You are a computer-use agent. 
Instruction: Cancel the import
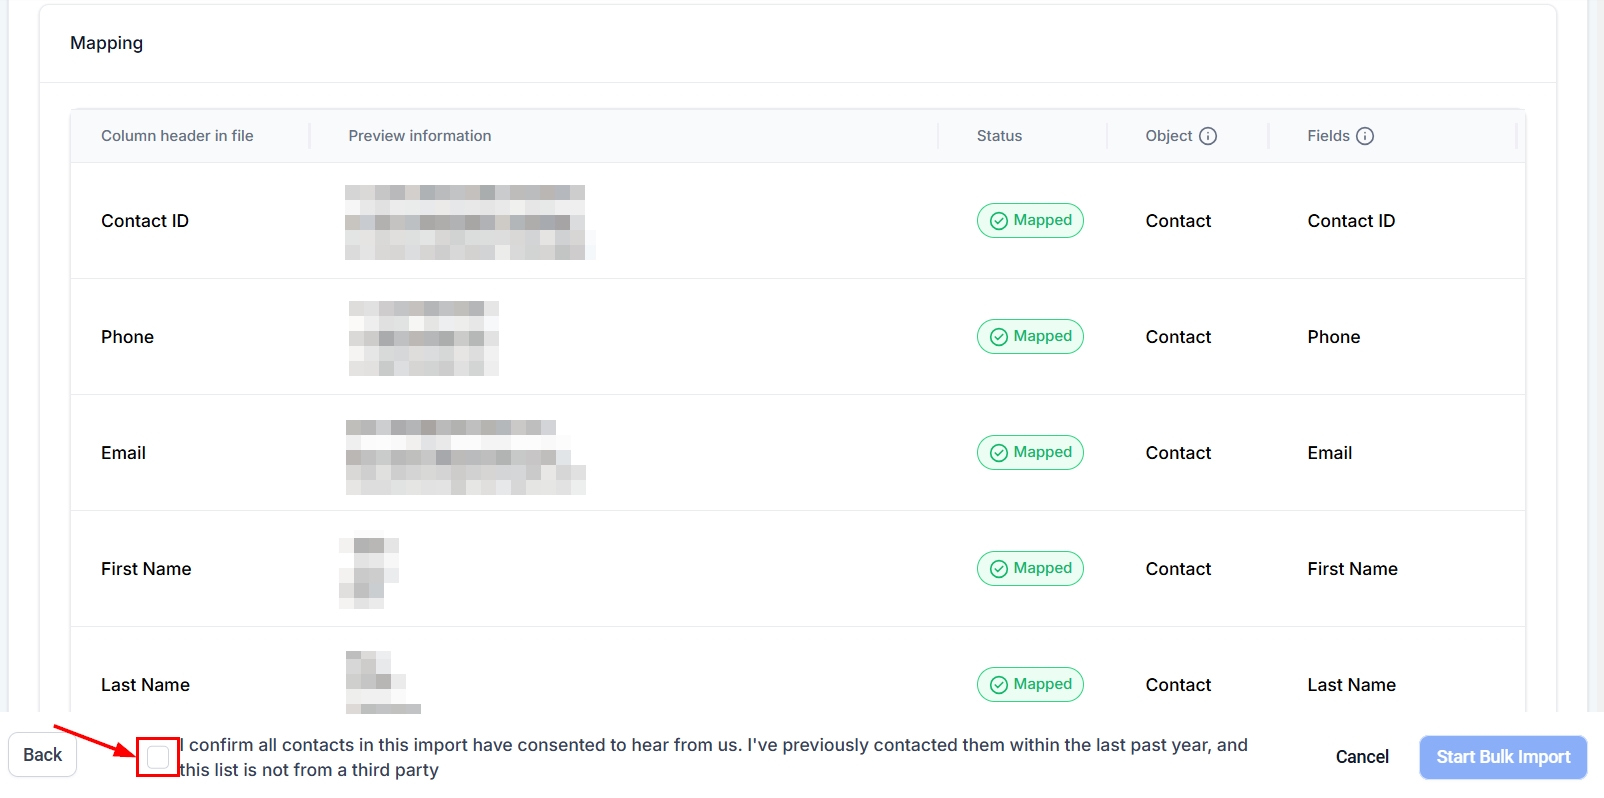[x=1362, y=757]
